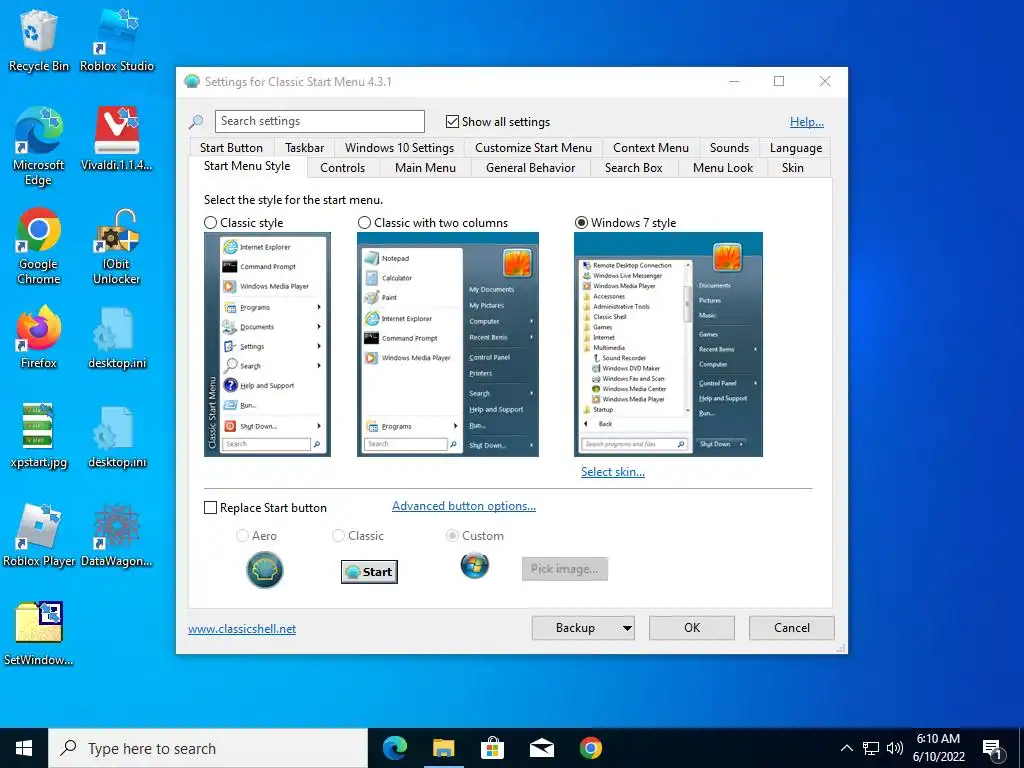The image size is (1024, 768).
Task: Switch to the Menu Look tab
Action: click(723, 168)
